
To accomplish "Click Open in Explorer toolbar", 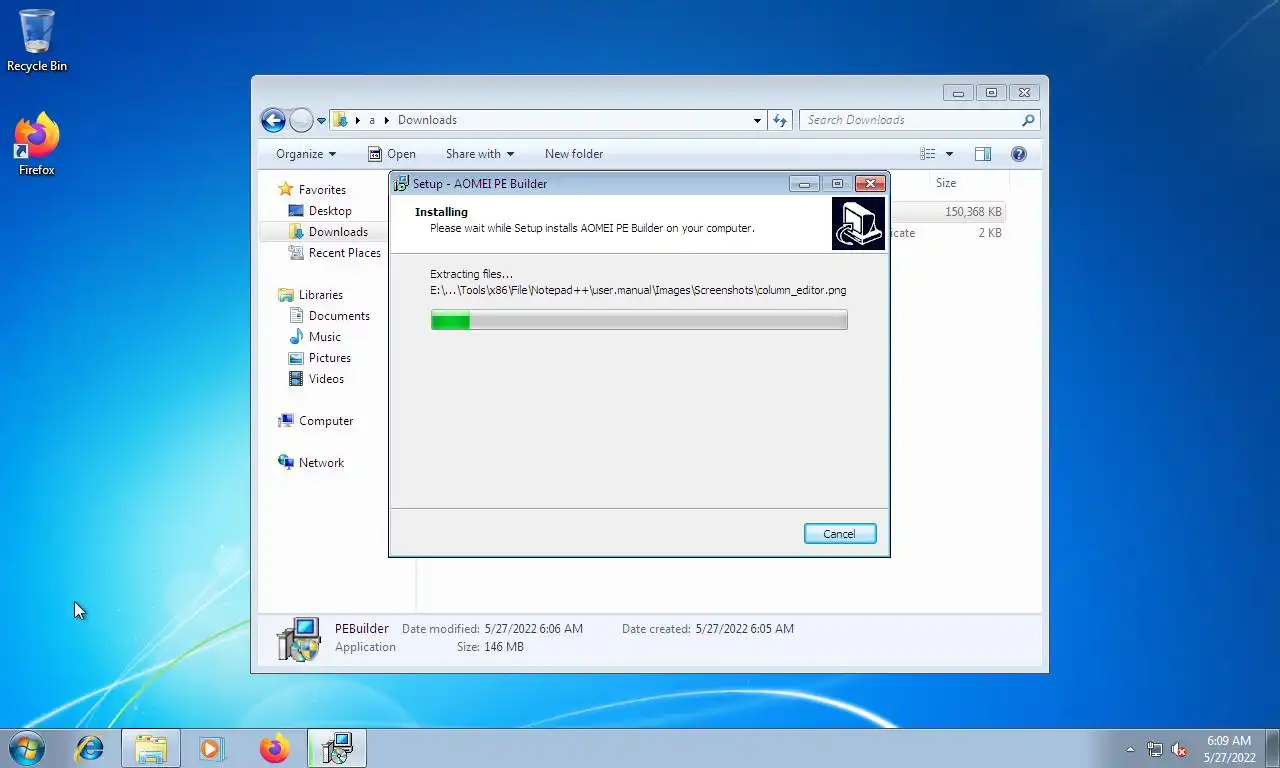I will pos(391,154).
